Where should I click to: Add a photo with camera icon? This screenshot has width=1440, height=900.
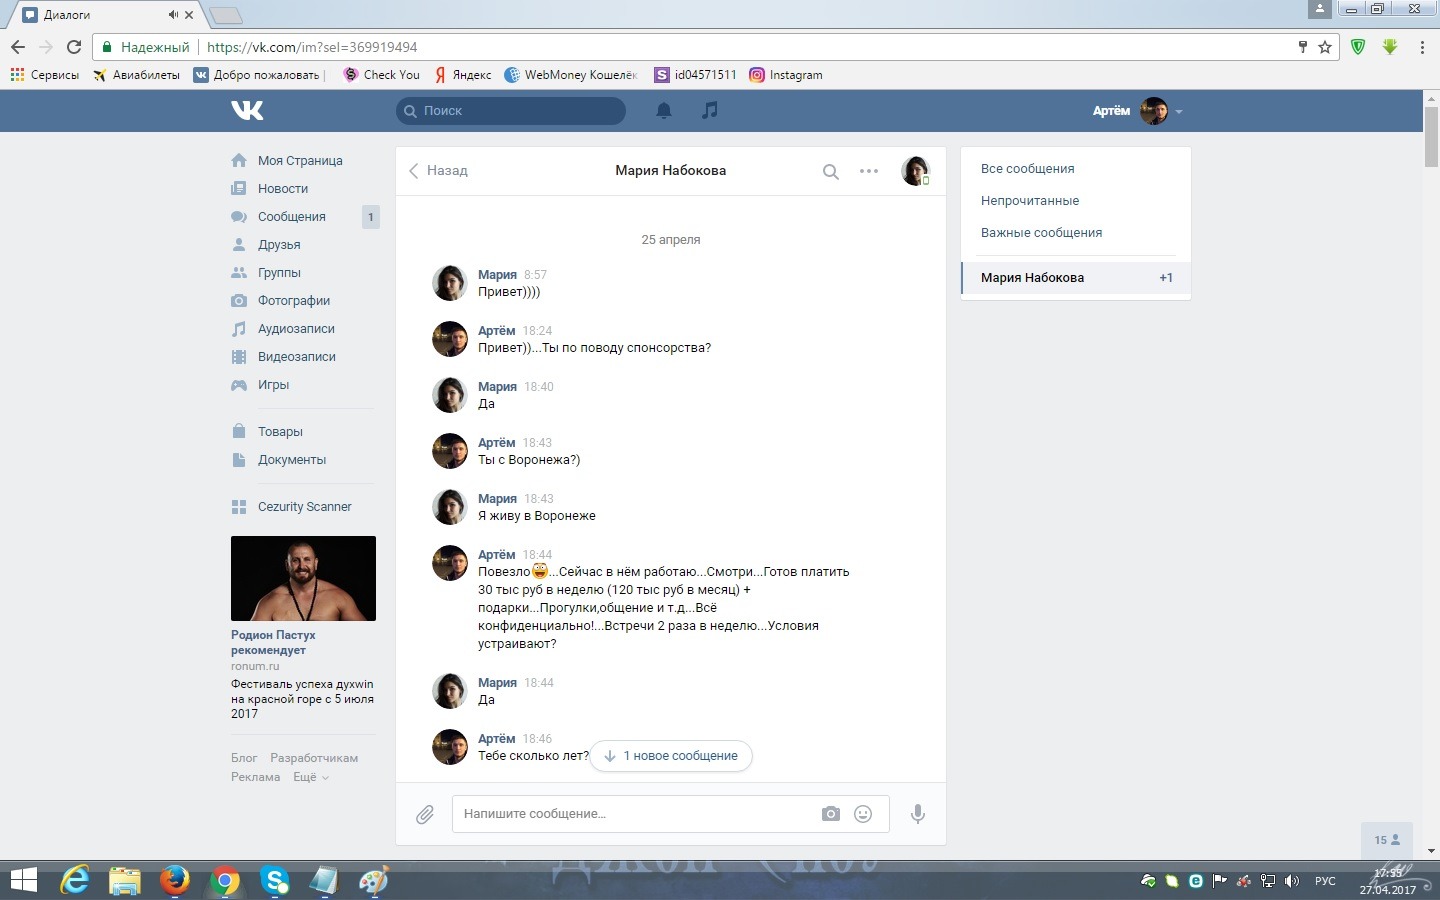(x=831, y=814)
